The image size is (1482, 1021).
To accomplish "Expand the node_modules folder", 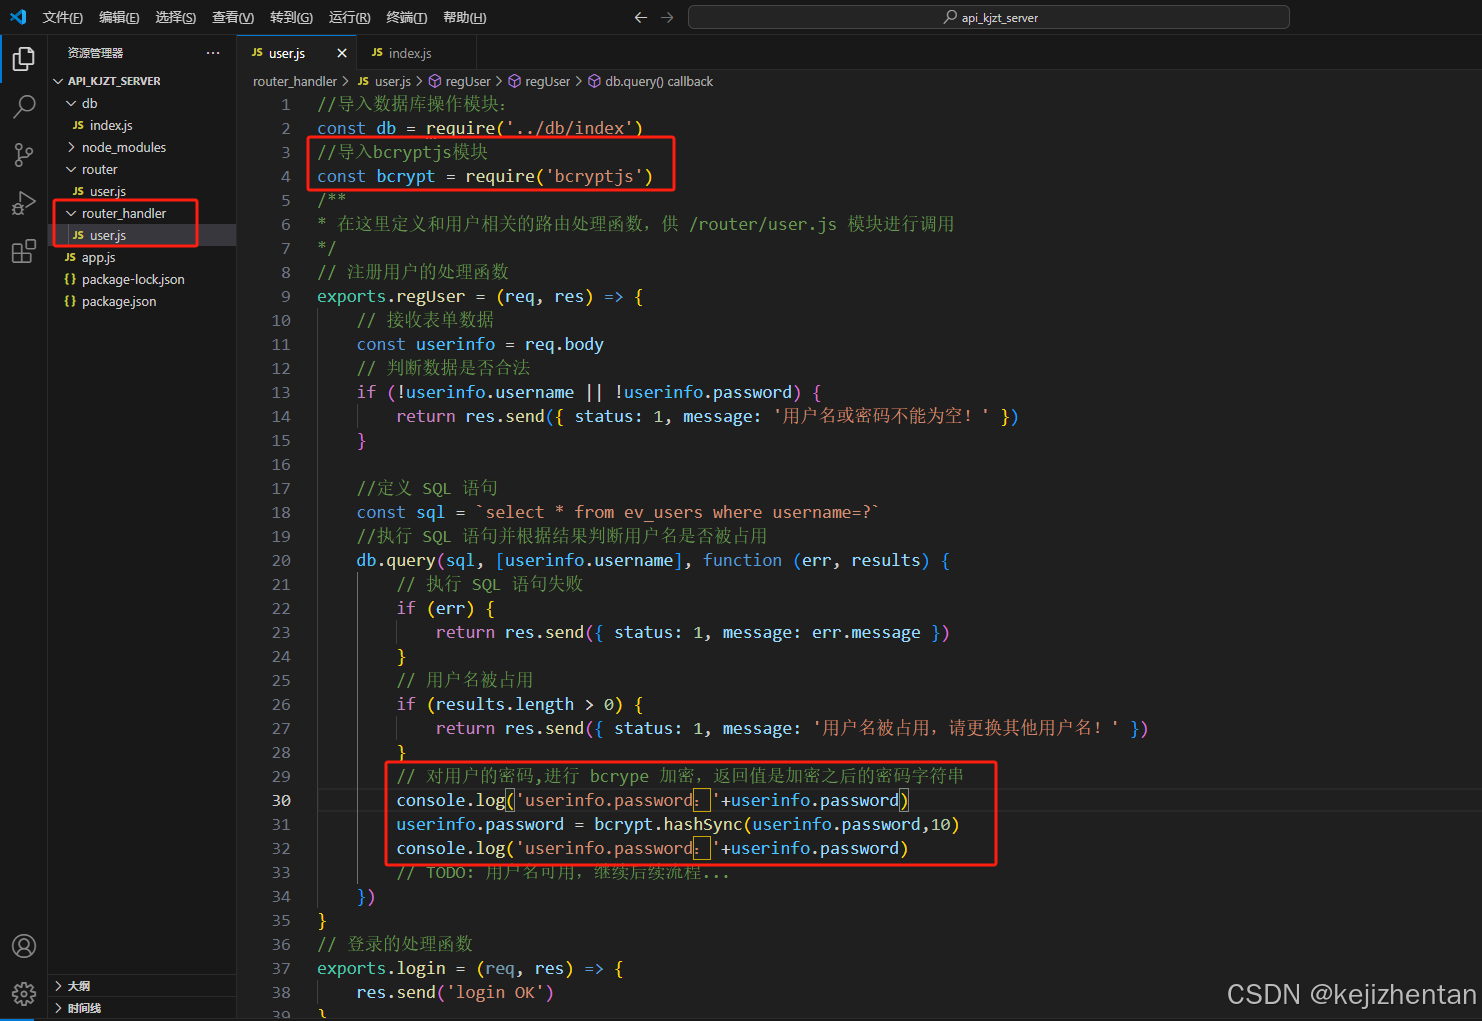I will 142,147.
